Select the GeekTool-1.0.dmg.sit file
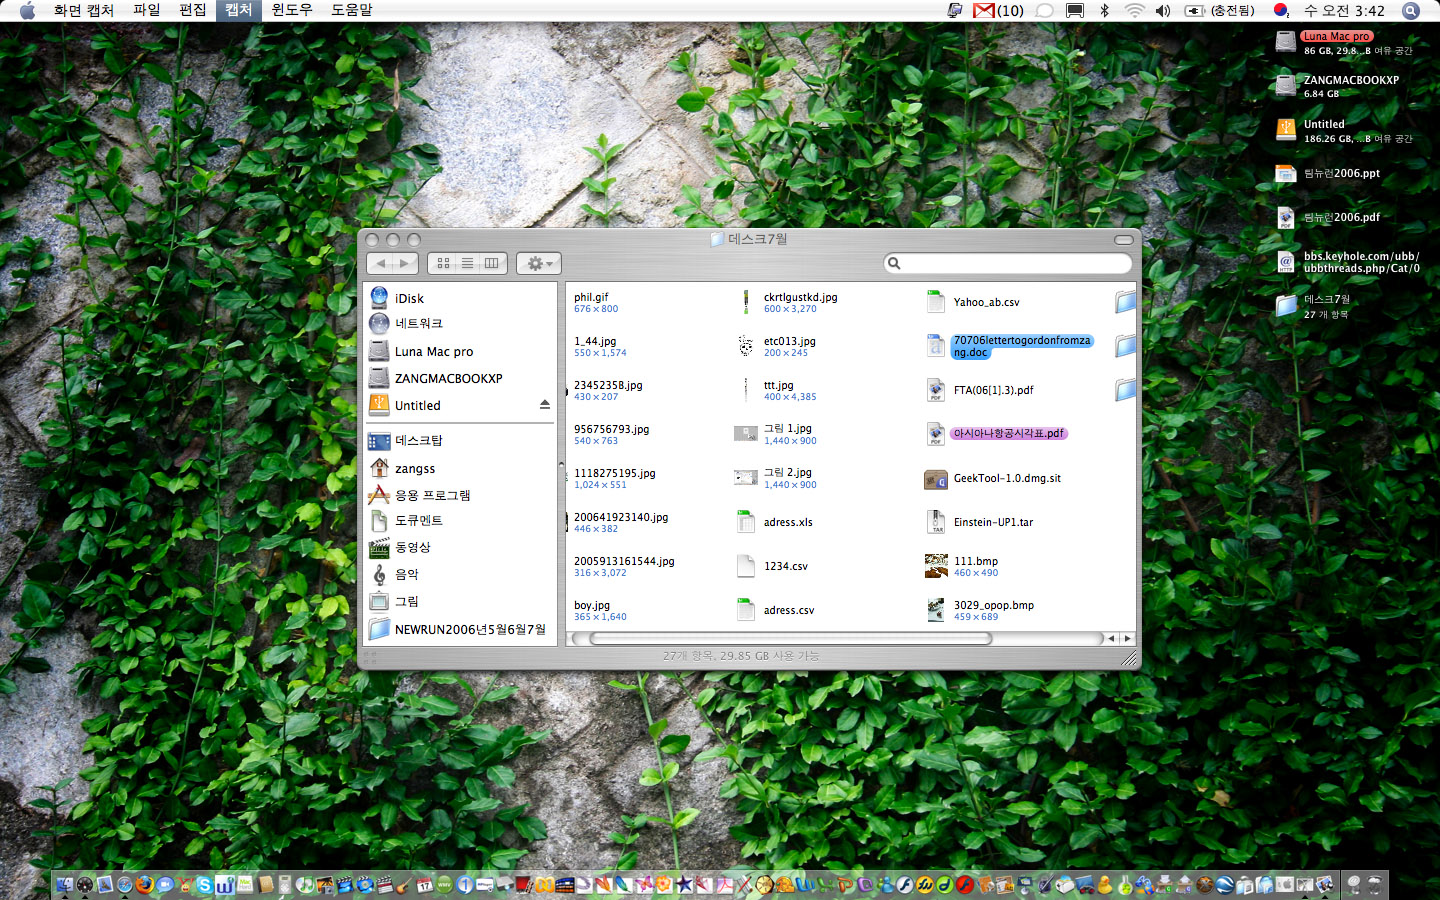The width and height of the screenshot is (1440, 900). click(x=1006, y=478)
